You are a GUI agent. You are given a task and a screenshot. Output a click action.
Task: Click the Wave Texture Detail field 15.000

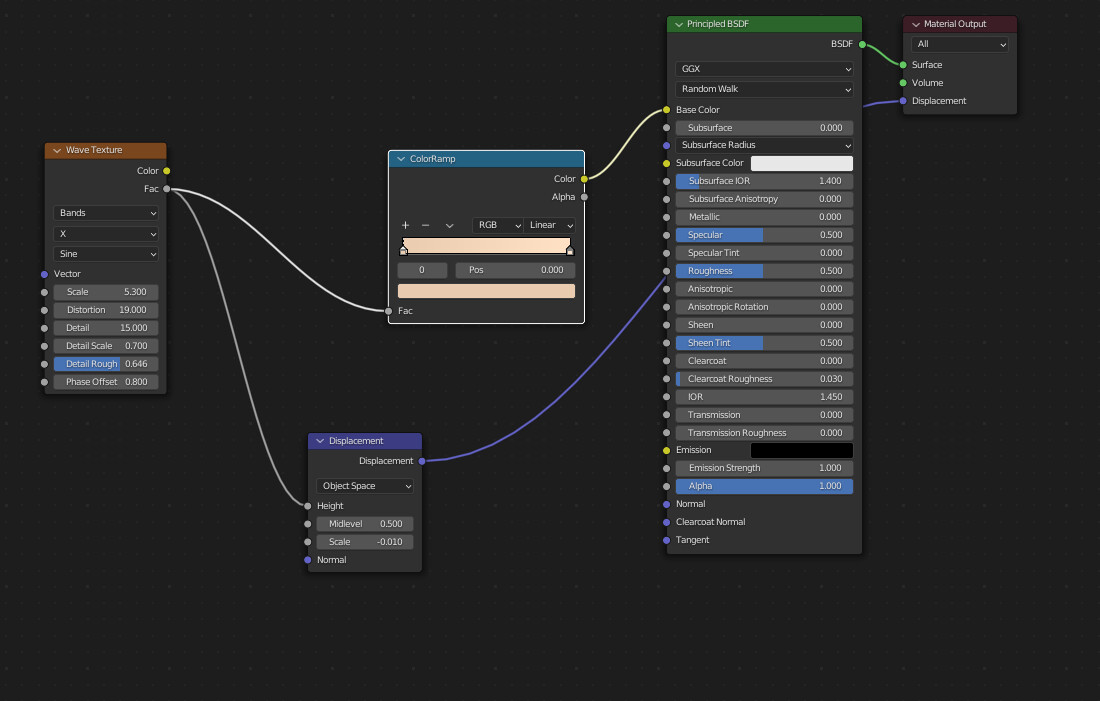[106, 328]
